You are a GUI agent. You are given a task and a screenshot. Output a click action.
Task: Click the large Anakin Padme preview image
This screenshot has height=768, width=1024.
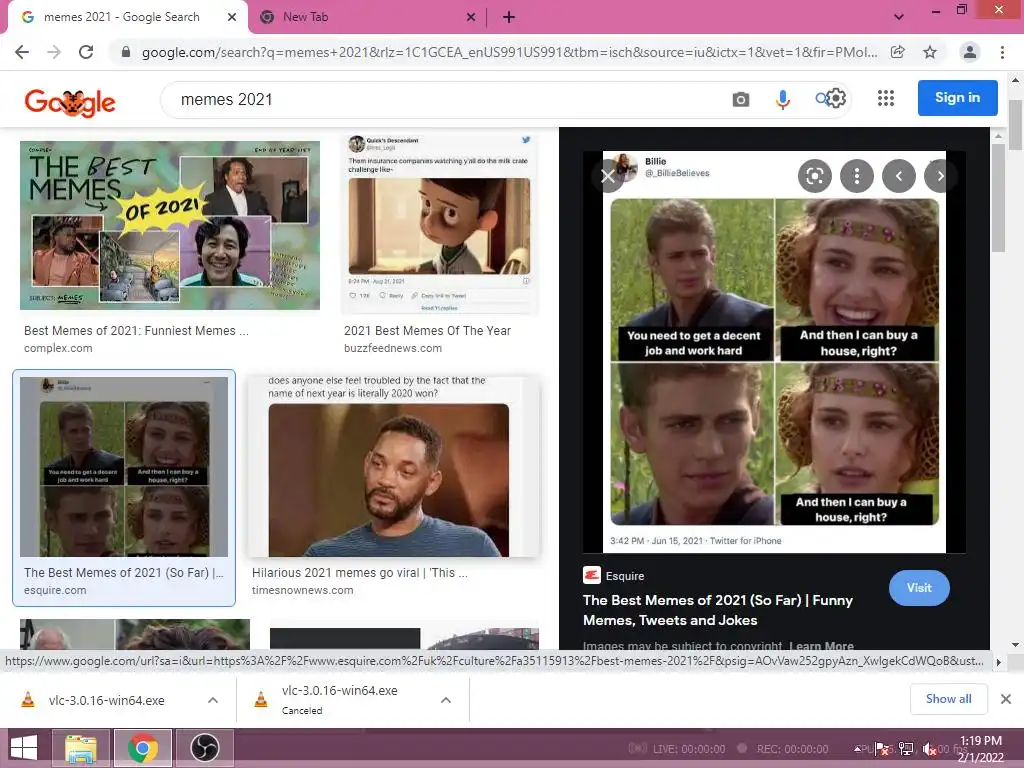[x=774, y=351]
